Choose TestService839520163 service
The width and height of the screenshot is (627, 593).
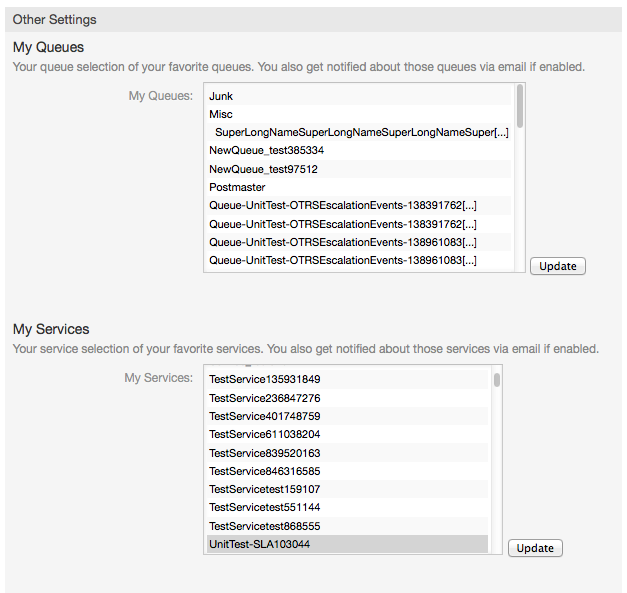click(x=264, y=453)
